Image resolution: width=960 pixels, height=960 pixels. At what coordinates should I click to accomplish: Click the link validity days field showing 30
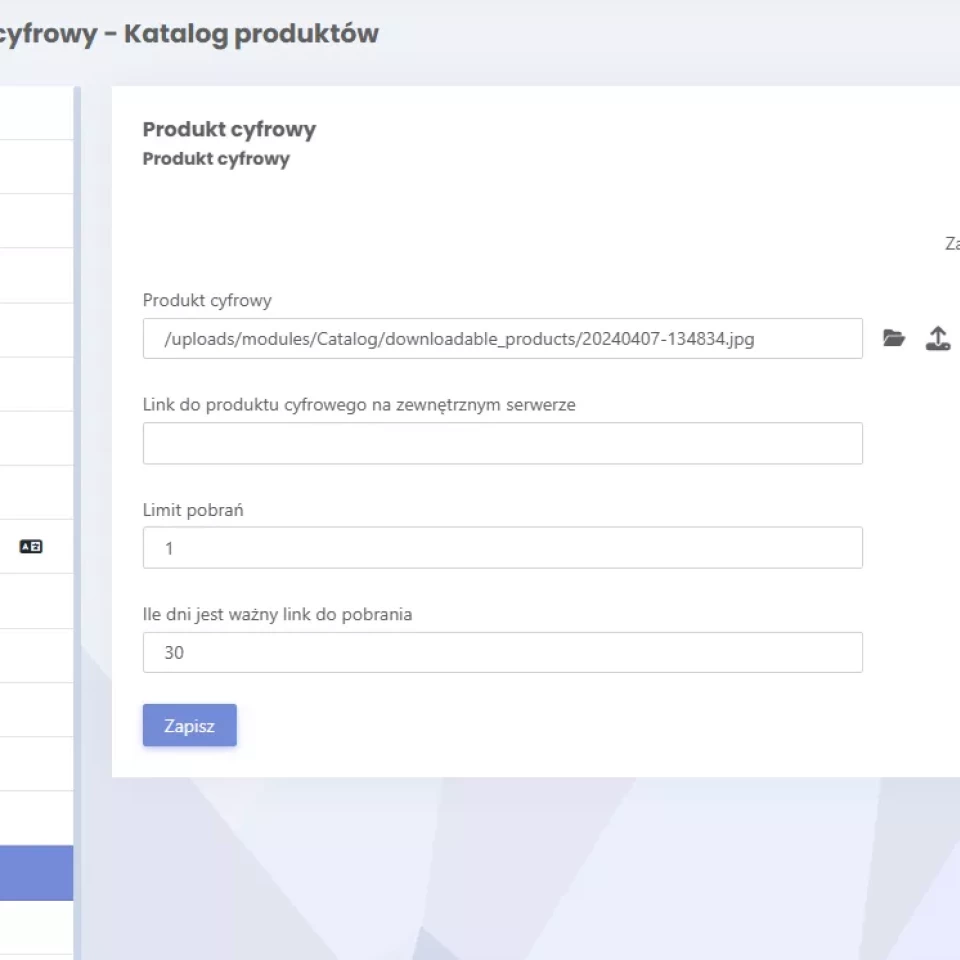pyautogui.click(x=502, y=653)
